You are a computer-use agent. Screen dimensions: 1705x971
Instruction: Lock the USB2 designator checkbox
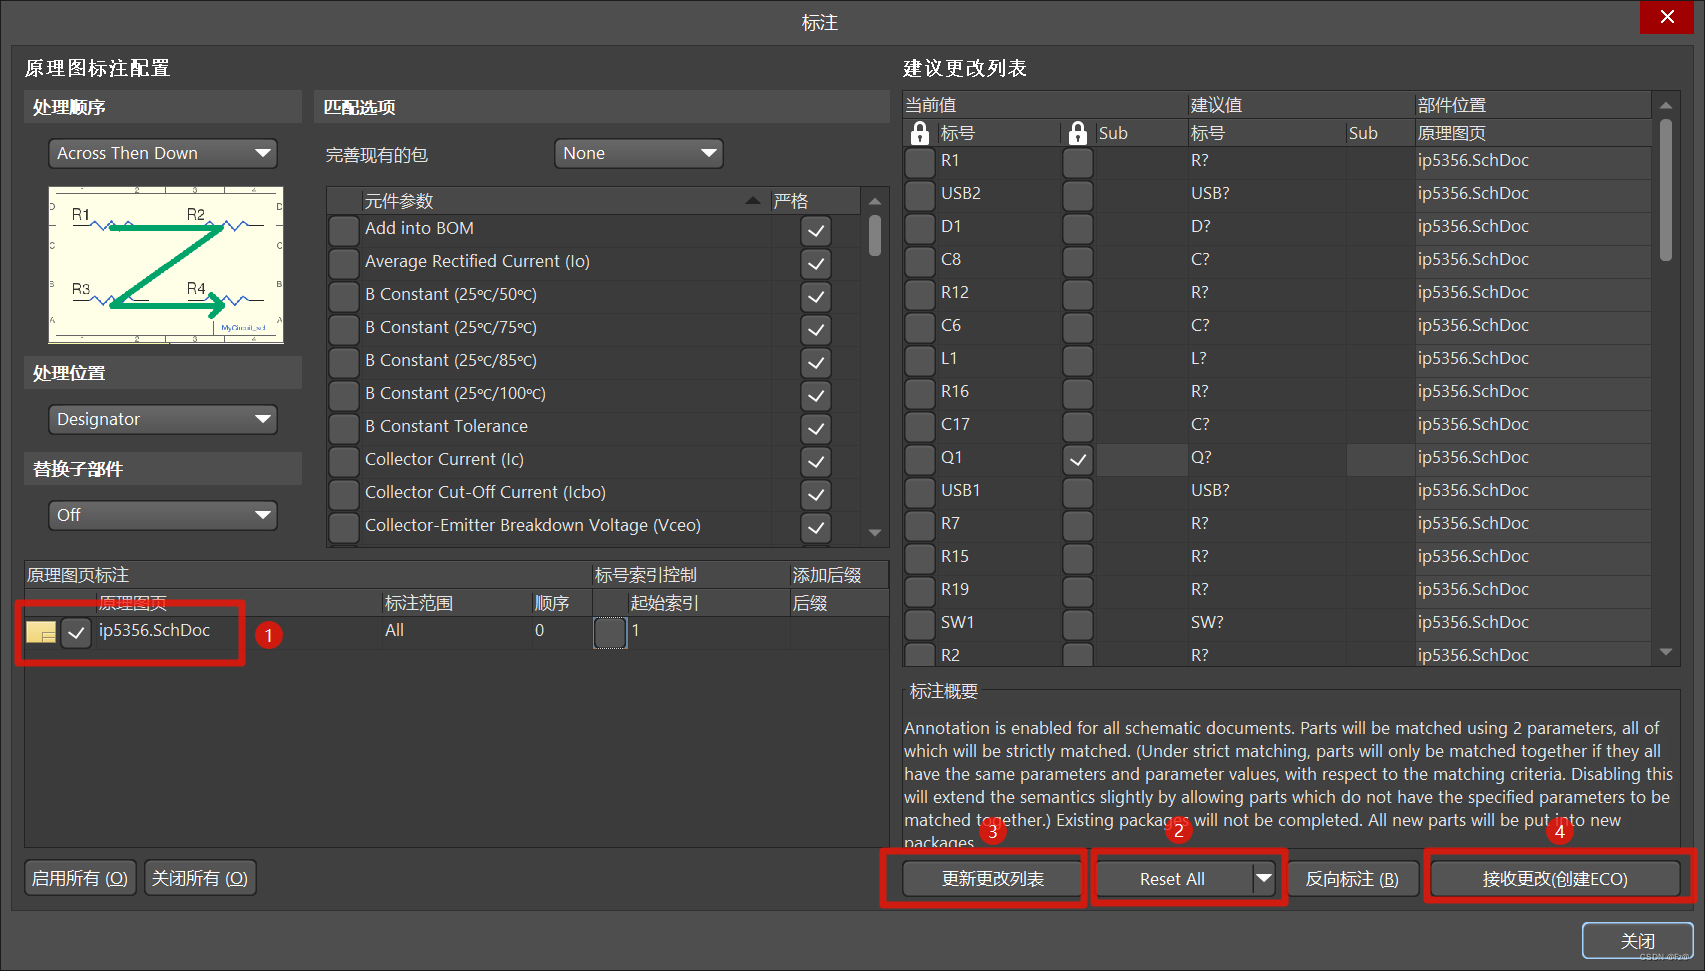click(920, 195)
